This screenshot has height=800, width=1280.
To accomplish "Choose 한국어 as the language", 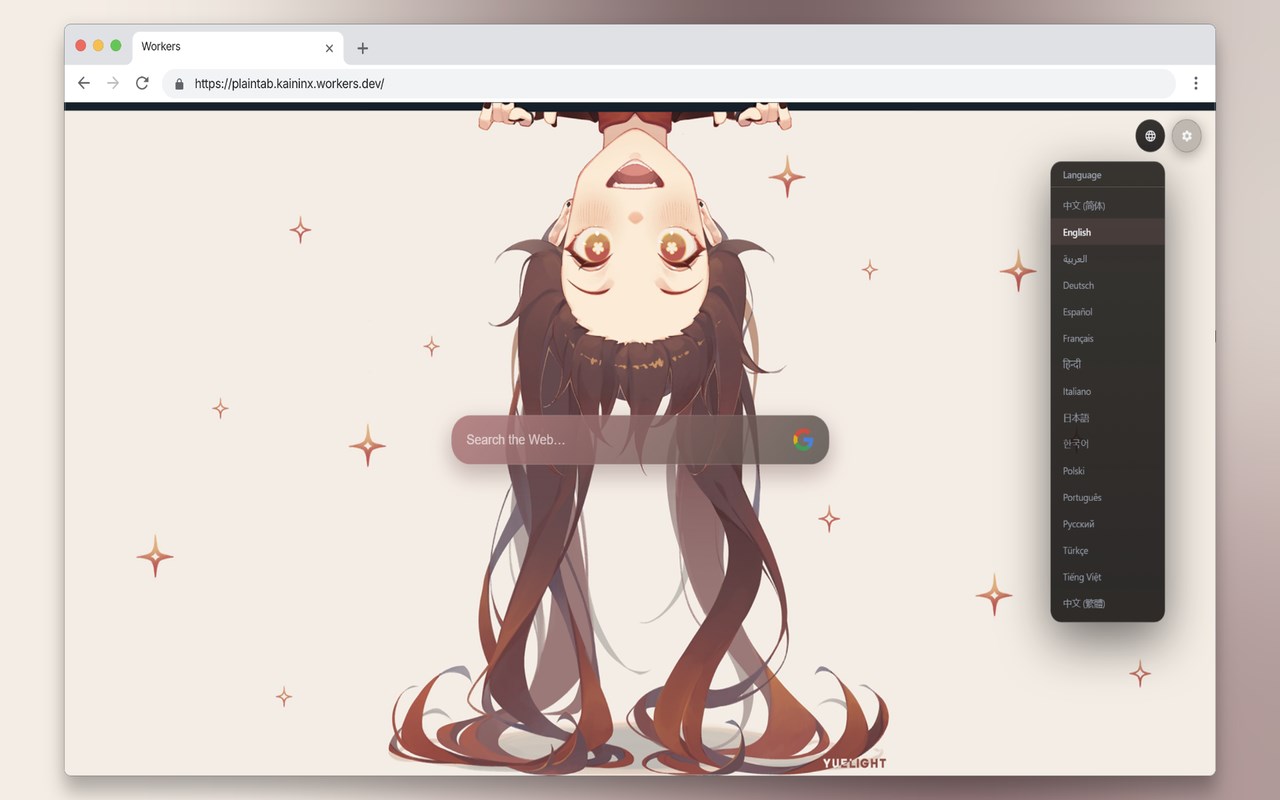I will coord(1108,444).
